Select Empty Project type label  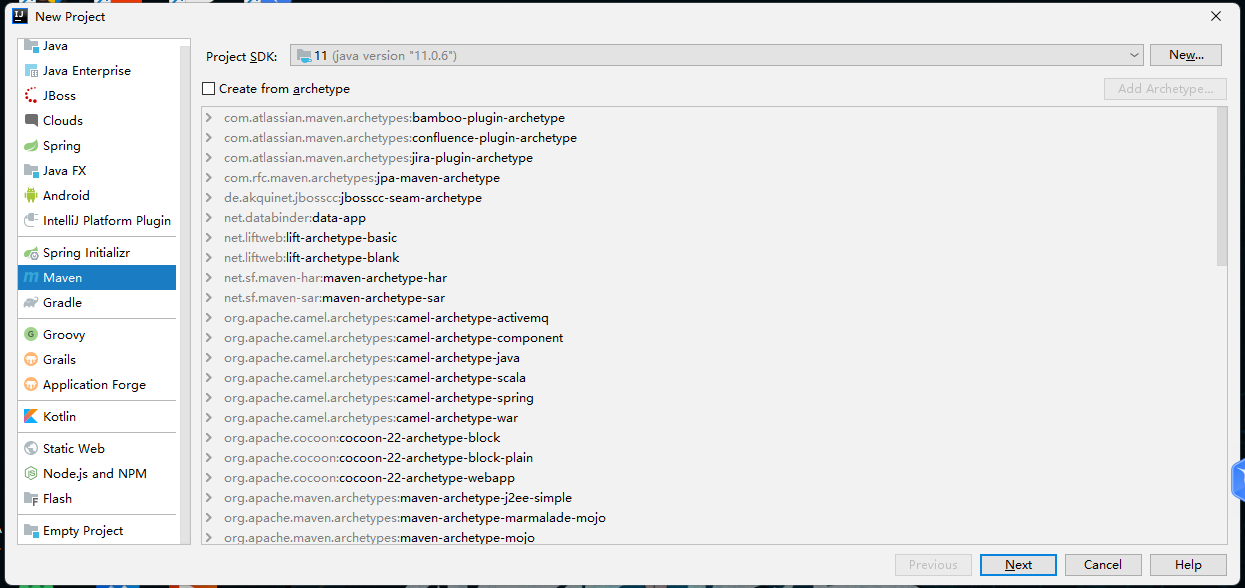coord(83,531)
